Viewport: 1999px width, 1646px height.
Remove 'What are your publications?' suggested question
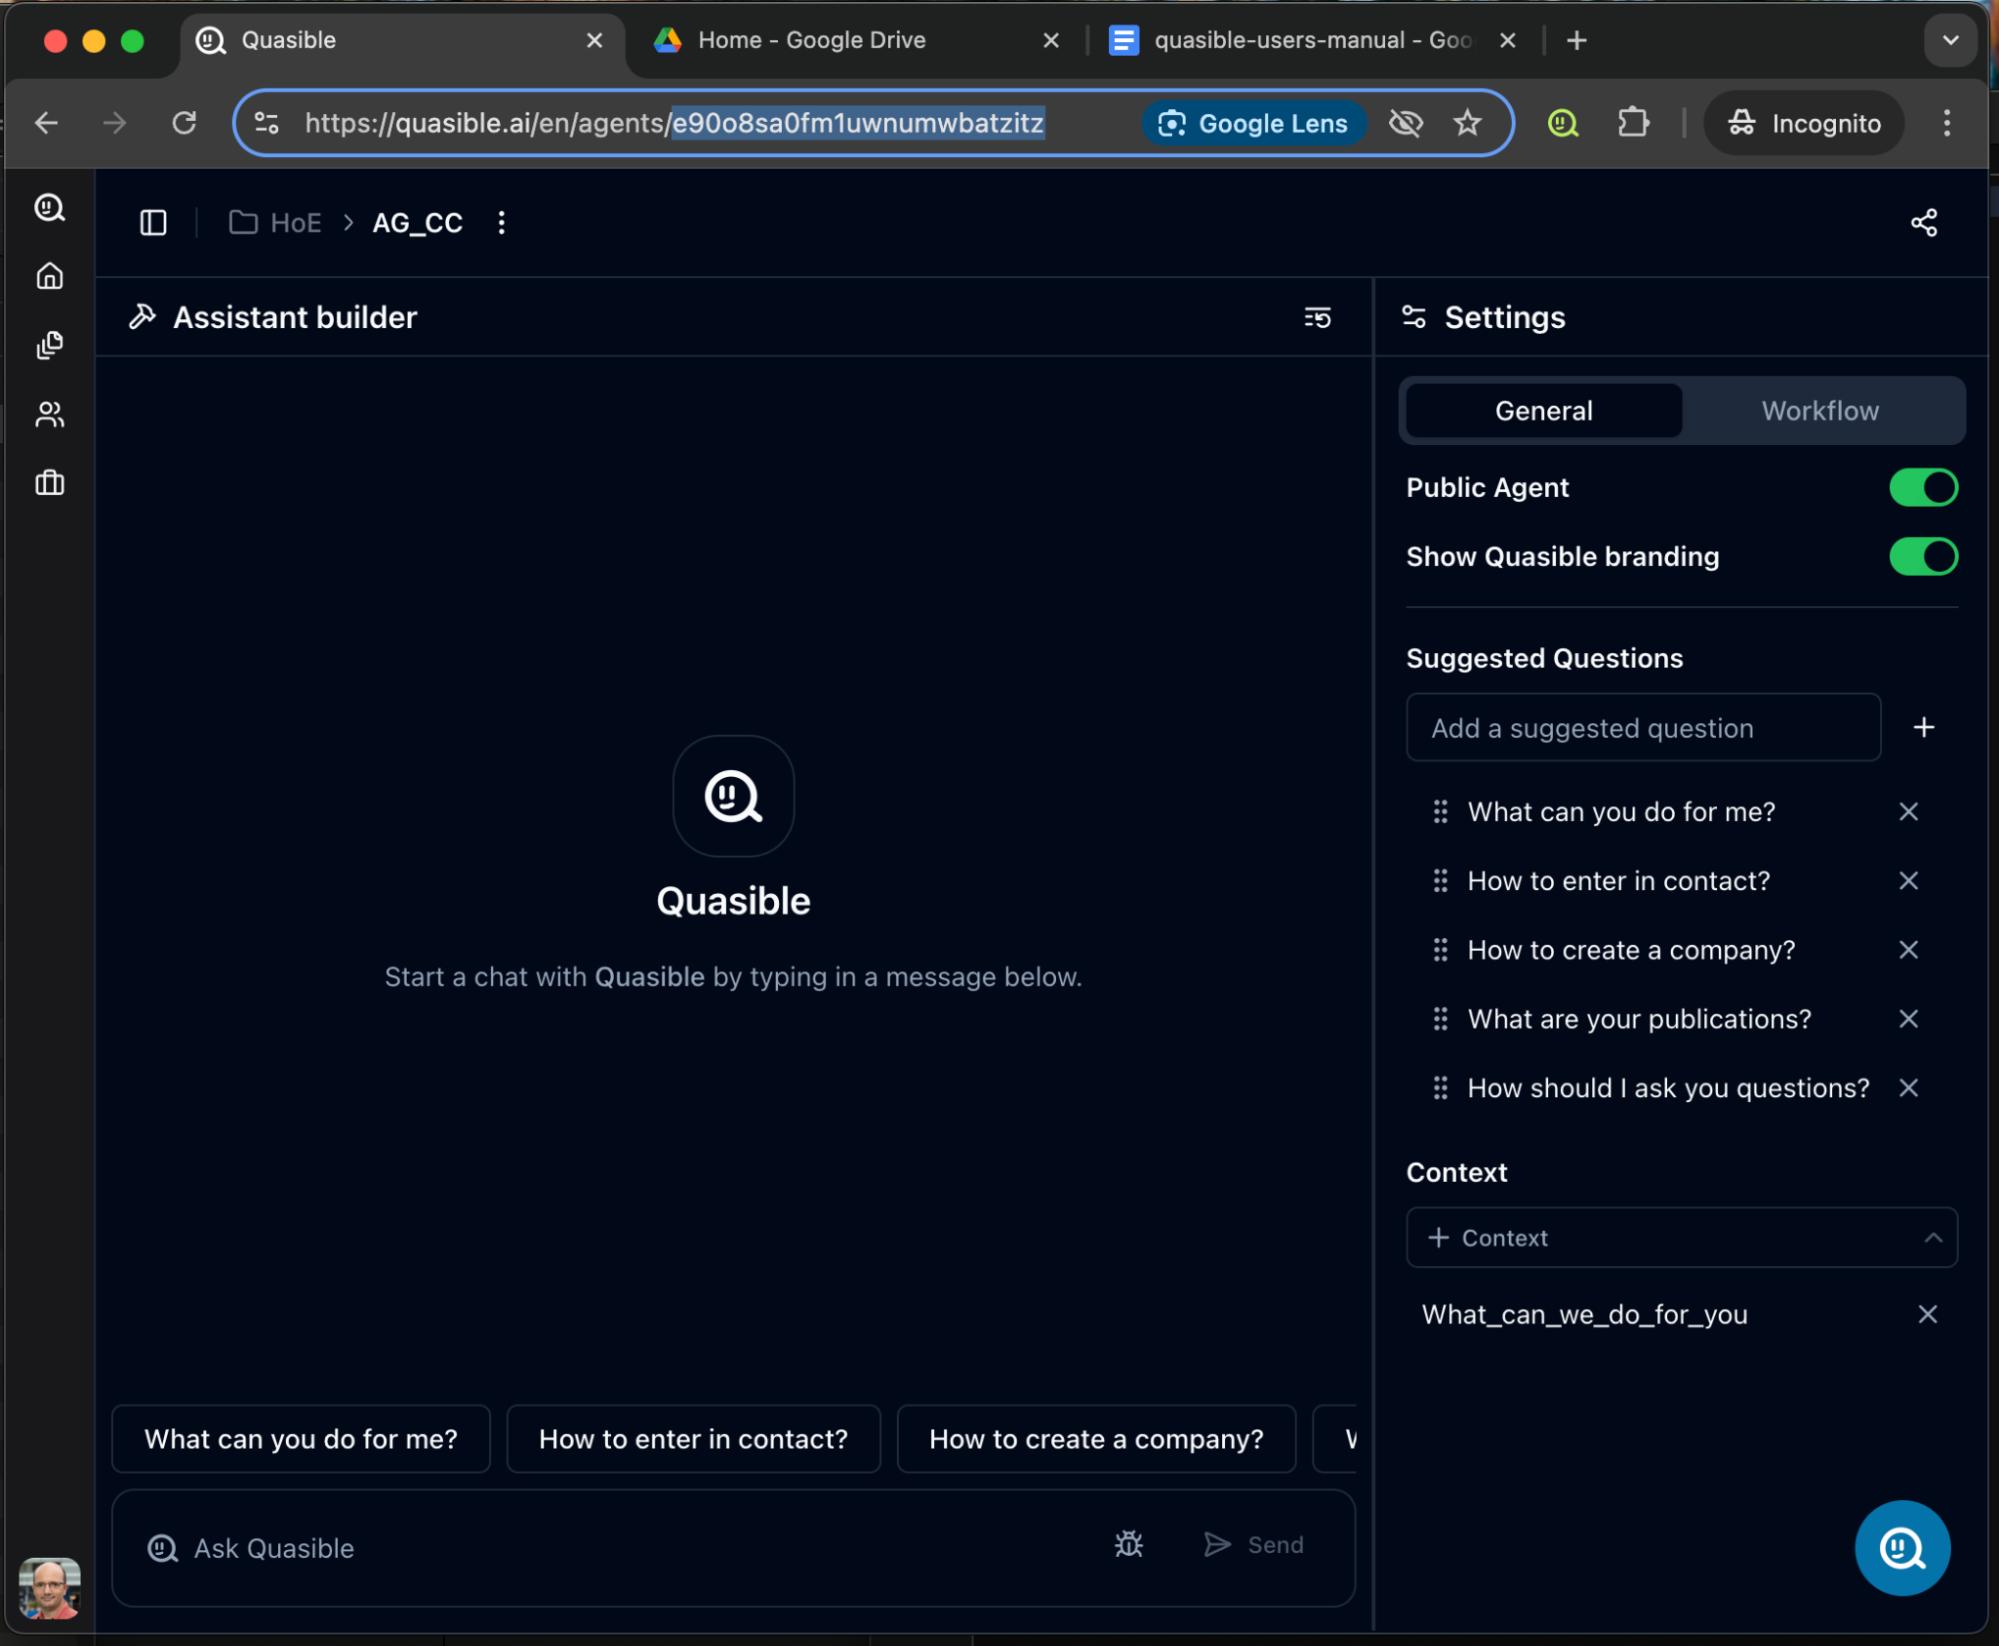tap(1907, 1019)
